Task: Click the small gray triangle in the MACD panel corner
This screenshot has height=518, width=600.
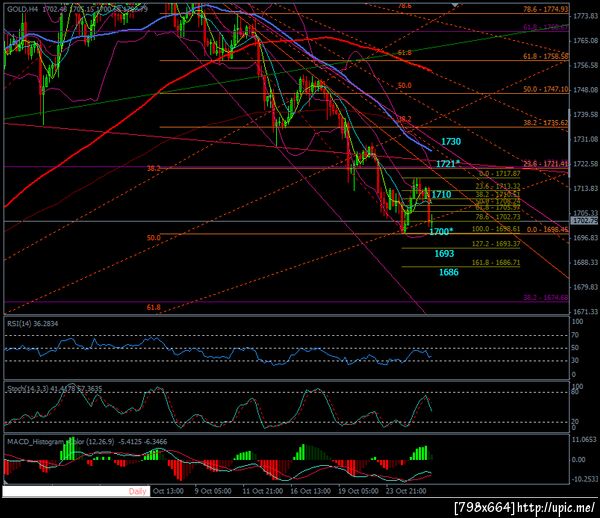Action: click(6, 482)
